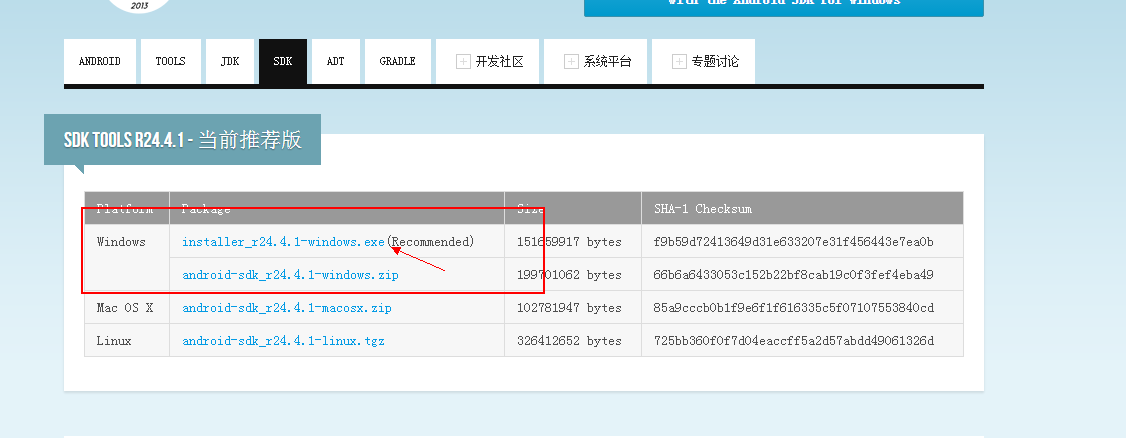Select checksum 66b6a6433053c152b22bf8cab19c0f3fef4eba49
Image resolution: width=1126 pixels, height=438 pixels.
(x=794, y=275)
